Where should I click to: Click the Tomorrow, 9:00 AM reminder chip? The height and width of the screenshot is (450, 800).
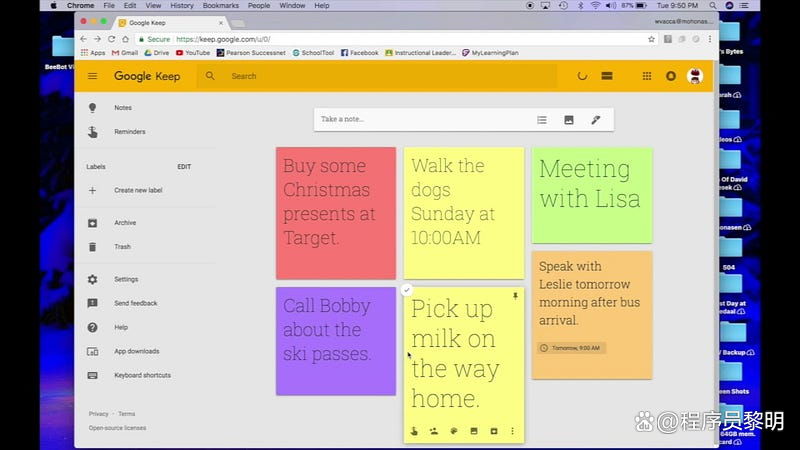pyautogui.click(x=571, y=348)
